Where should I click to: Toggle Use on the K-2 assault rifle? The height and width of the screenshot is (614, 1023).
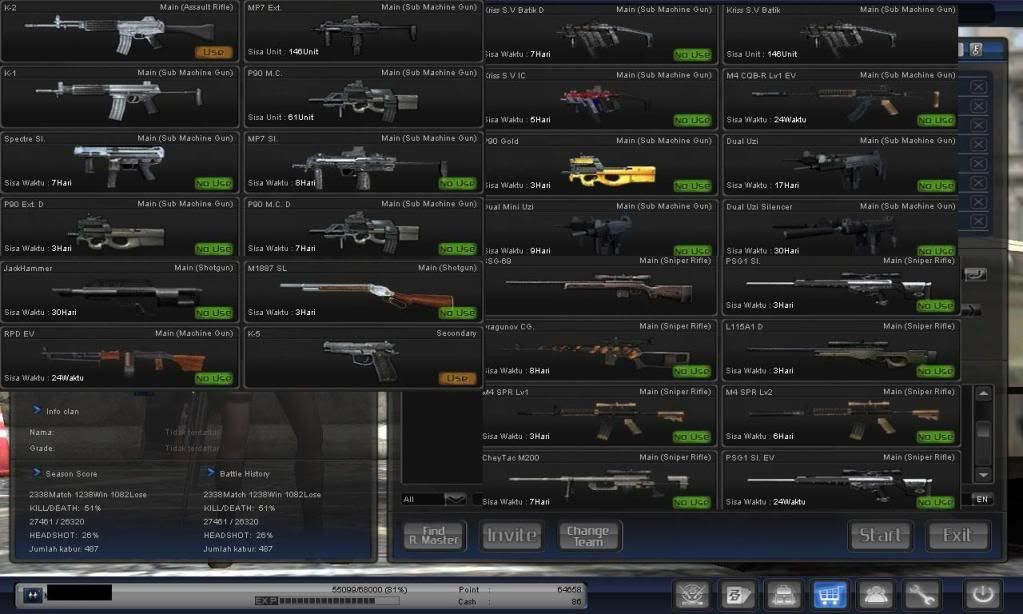(x=213, y=52)
